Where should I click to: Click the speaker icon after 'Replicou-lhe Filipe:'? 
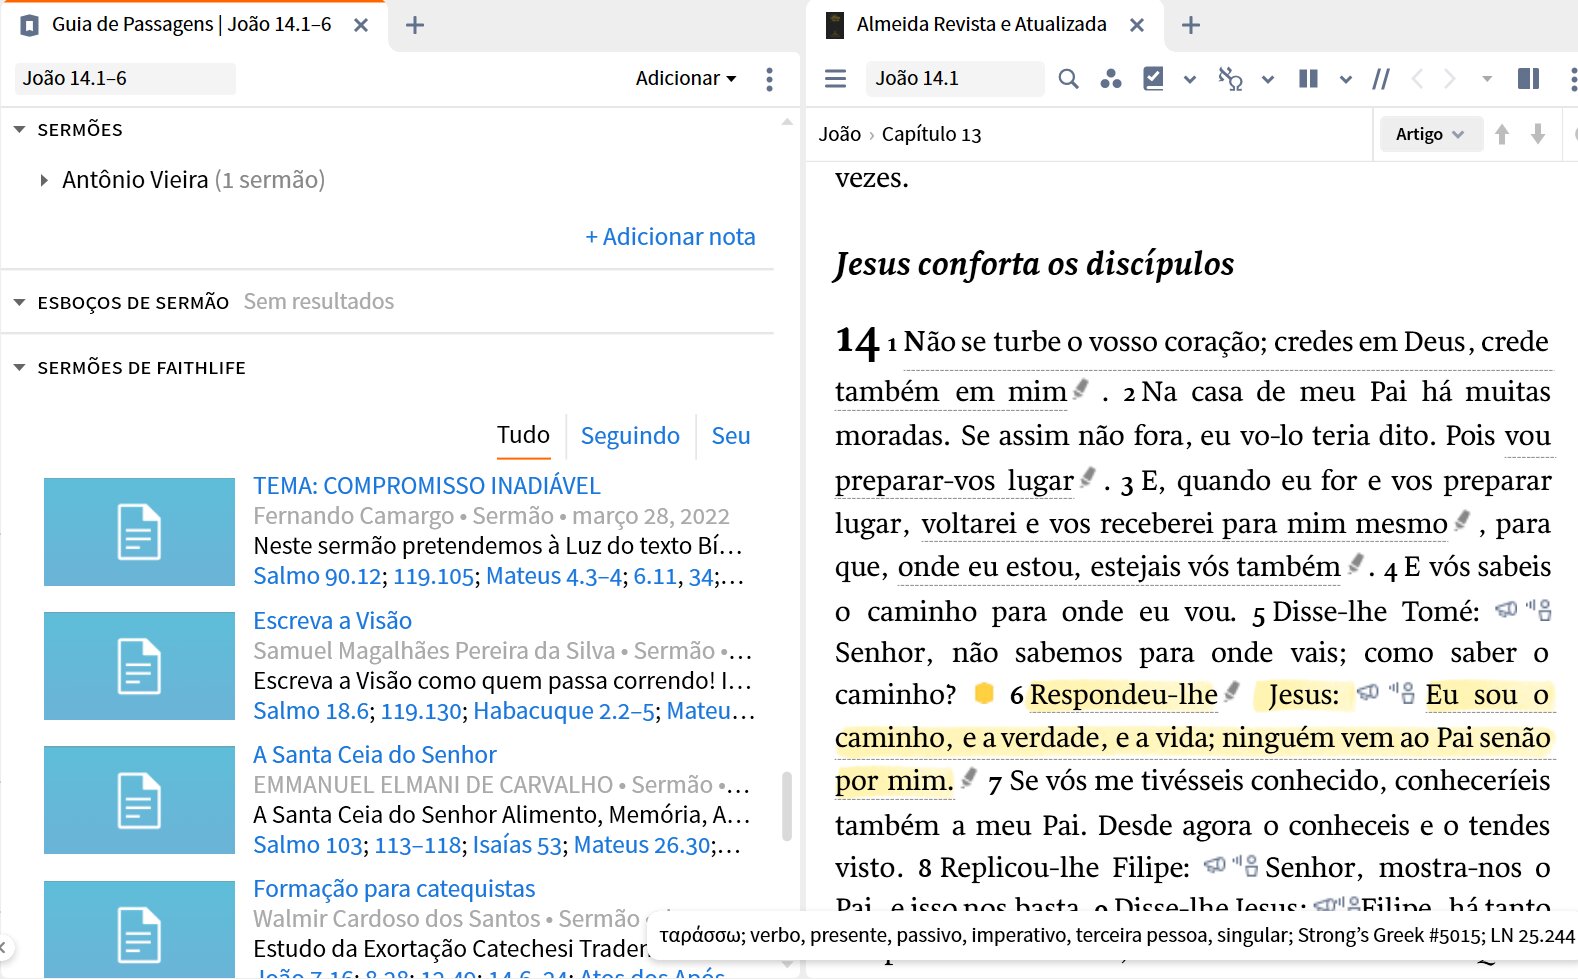pyautogui.click(x=1215, y=864)
